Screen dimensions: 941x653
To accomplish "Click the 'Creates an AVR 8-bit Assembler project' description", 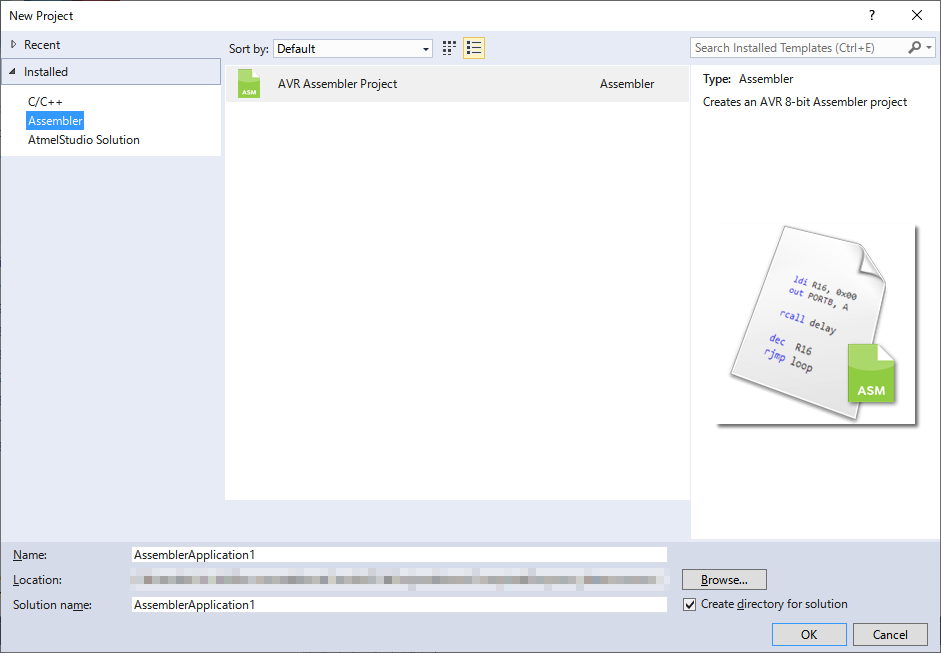I will click(805, 102).
